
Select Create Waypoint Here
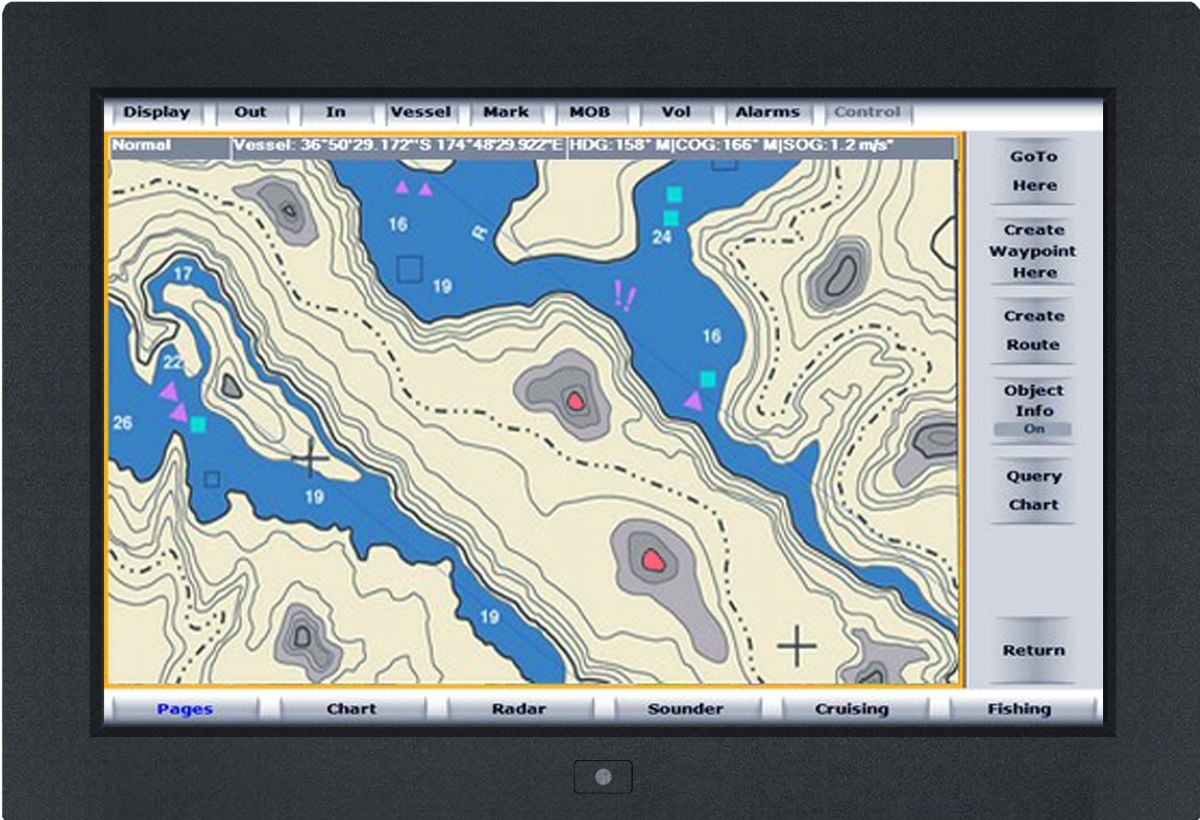coord(1033,251)
